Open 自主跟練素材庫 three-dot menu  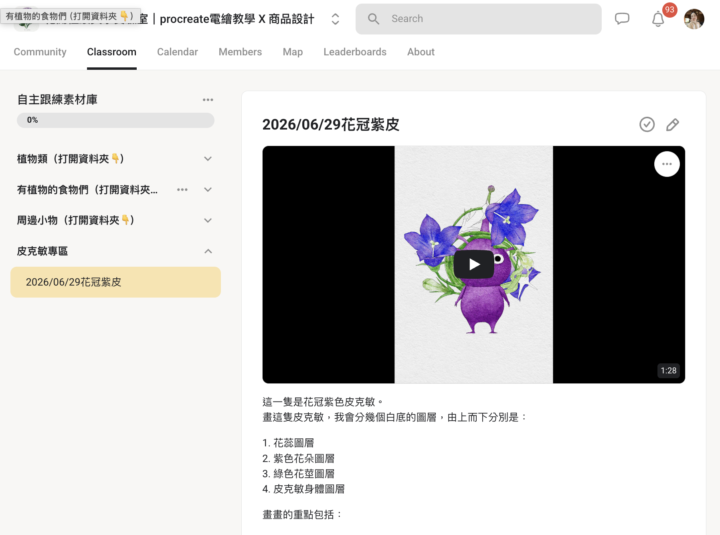click(208, 100)
